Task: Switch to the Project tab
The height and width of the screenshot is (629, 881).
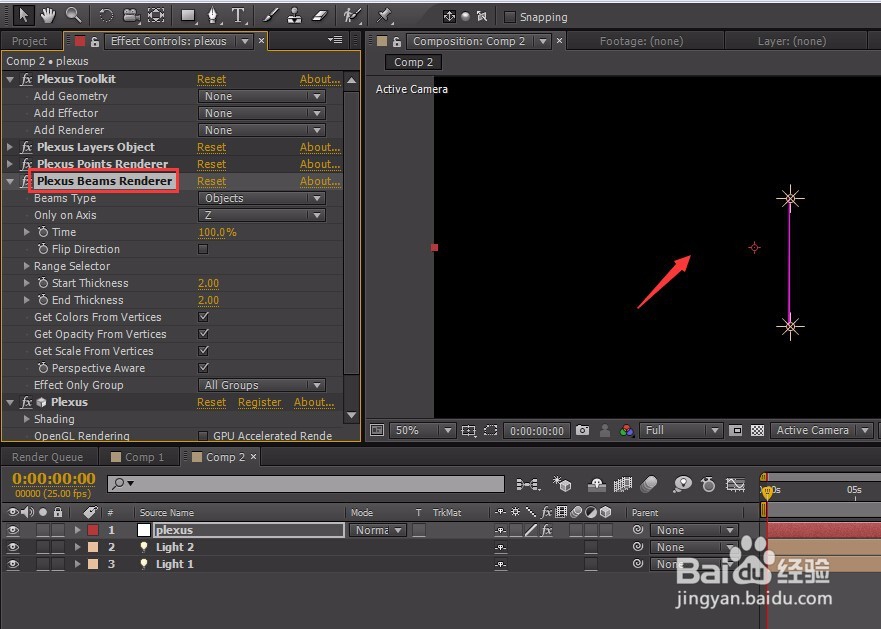Action: click(x=29, y=41)
